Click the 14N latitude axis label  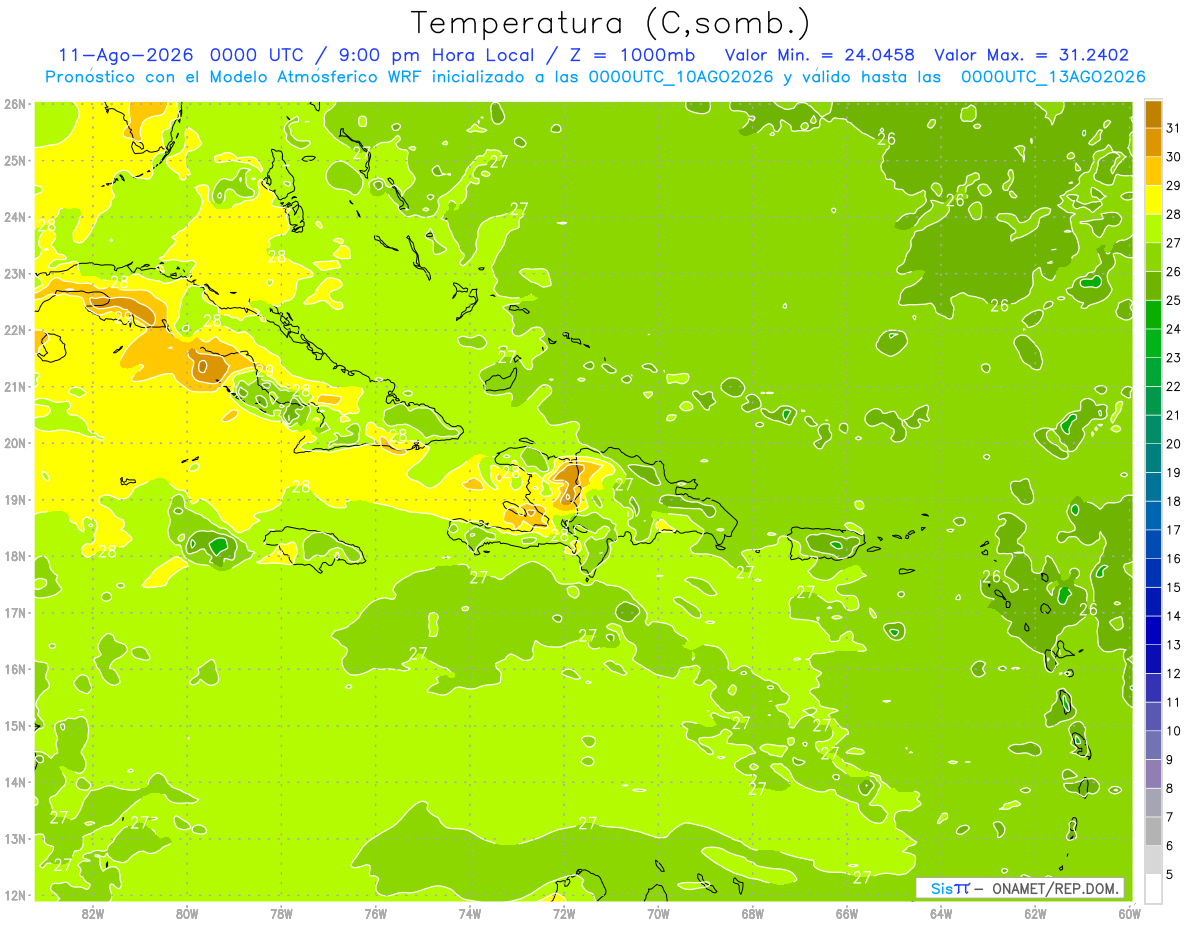(x=15, y=782)
